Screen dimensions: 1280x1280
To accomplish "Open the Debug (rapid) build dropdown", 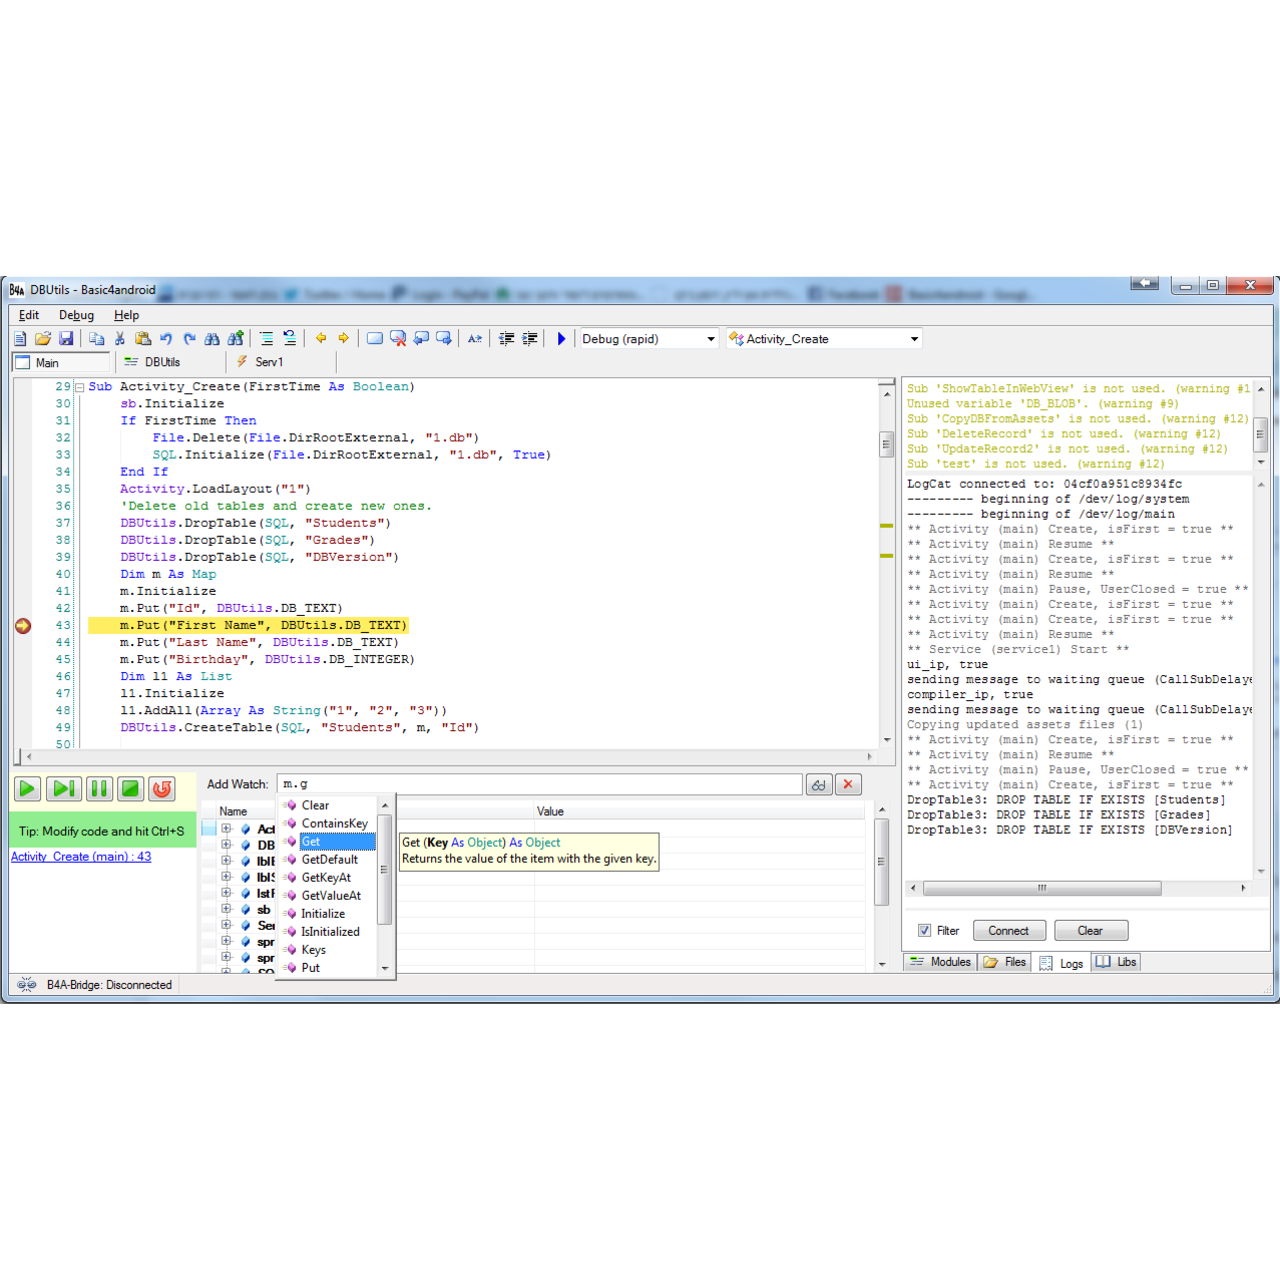I will [711, 339].
